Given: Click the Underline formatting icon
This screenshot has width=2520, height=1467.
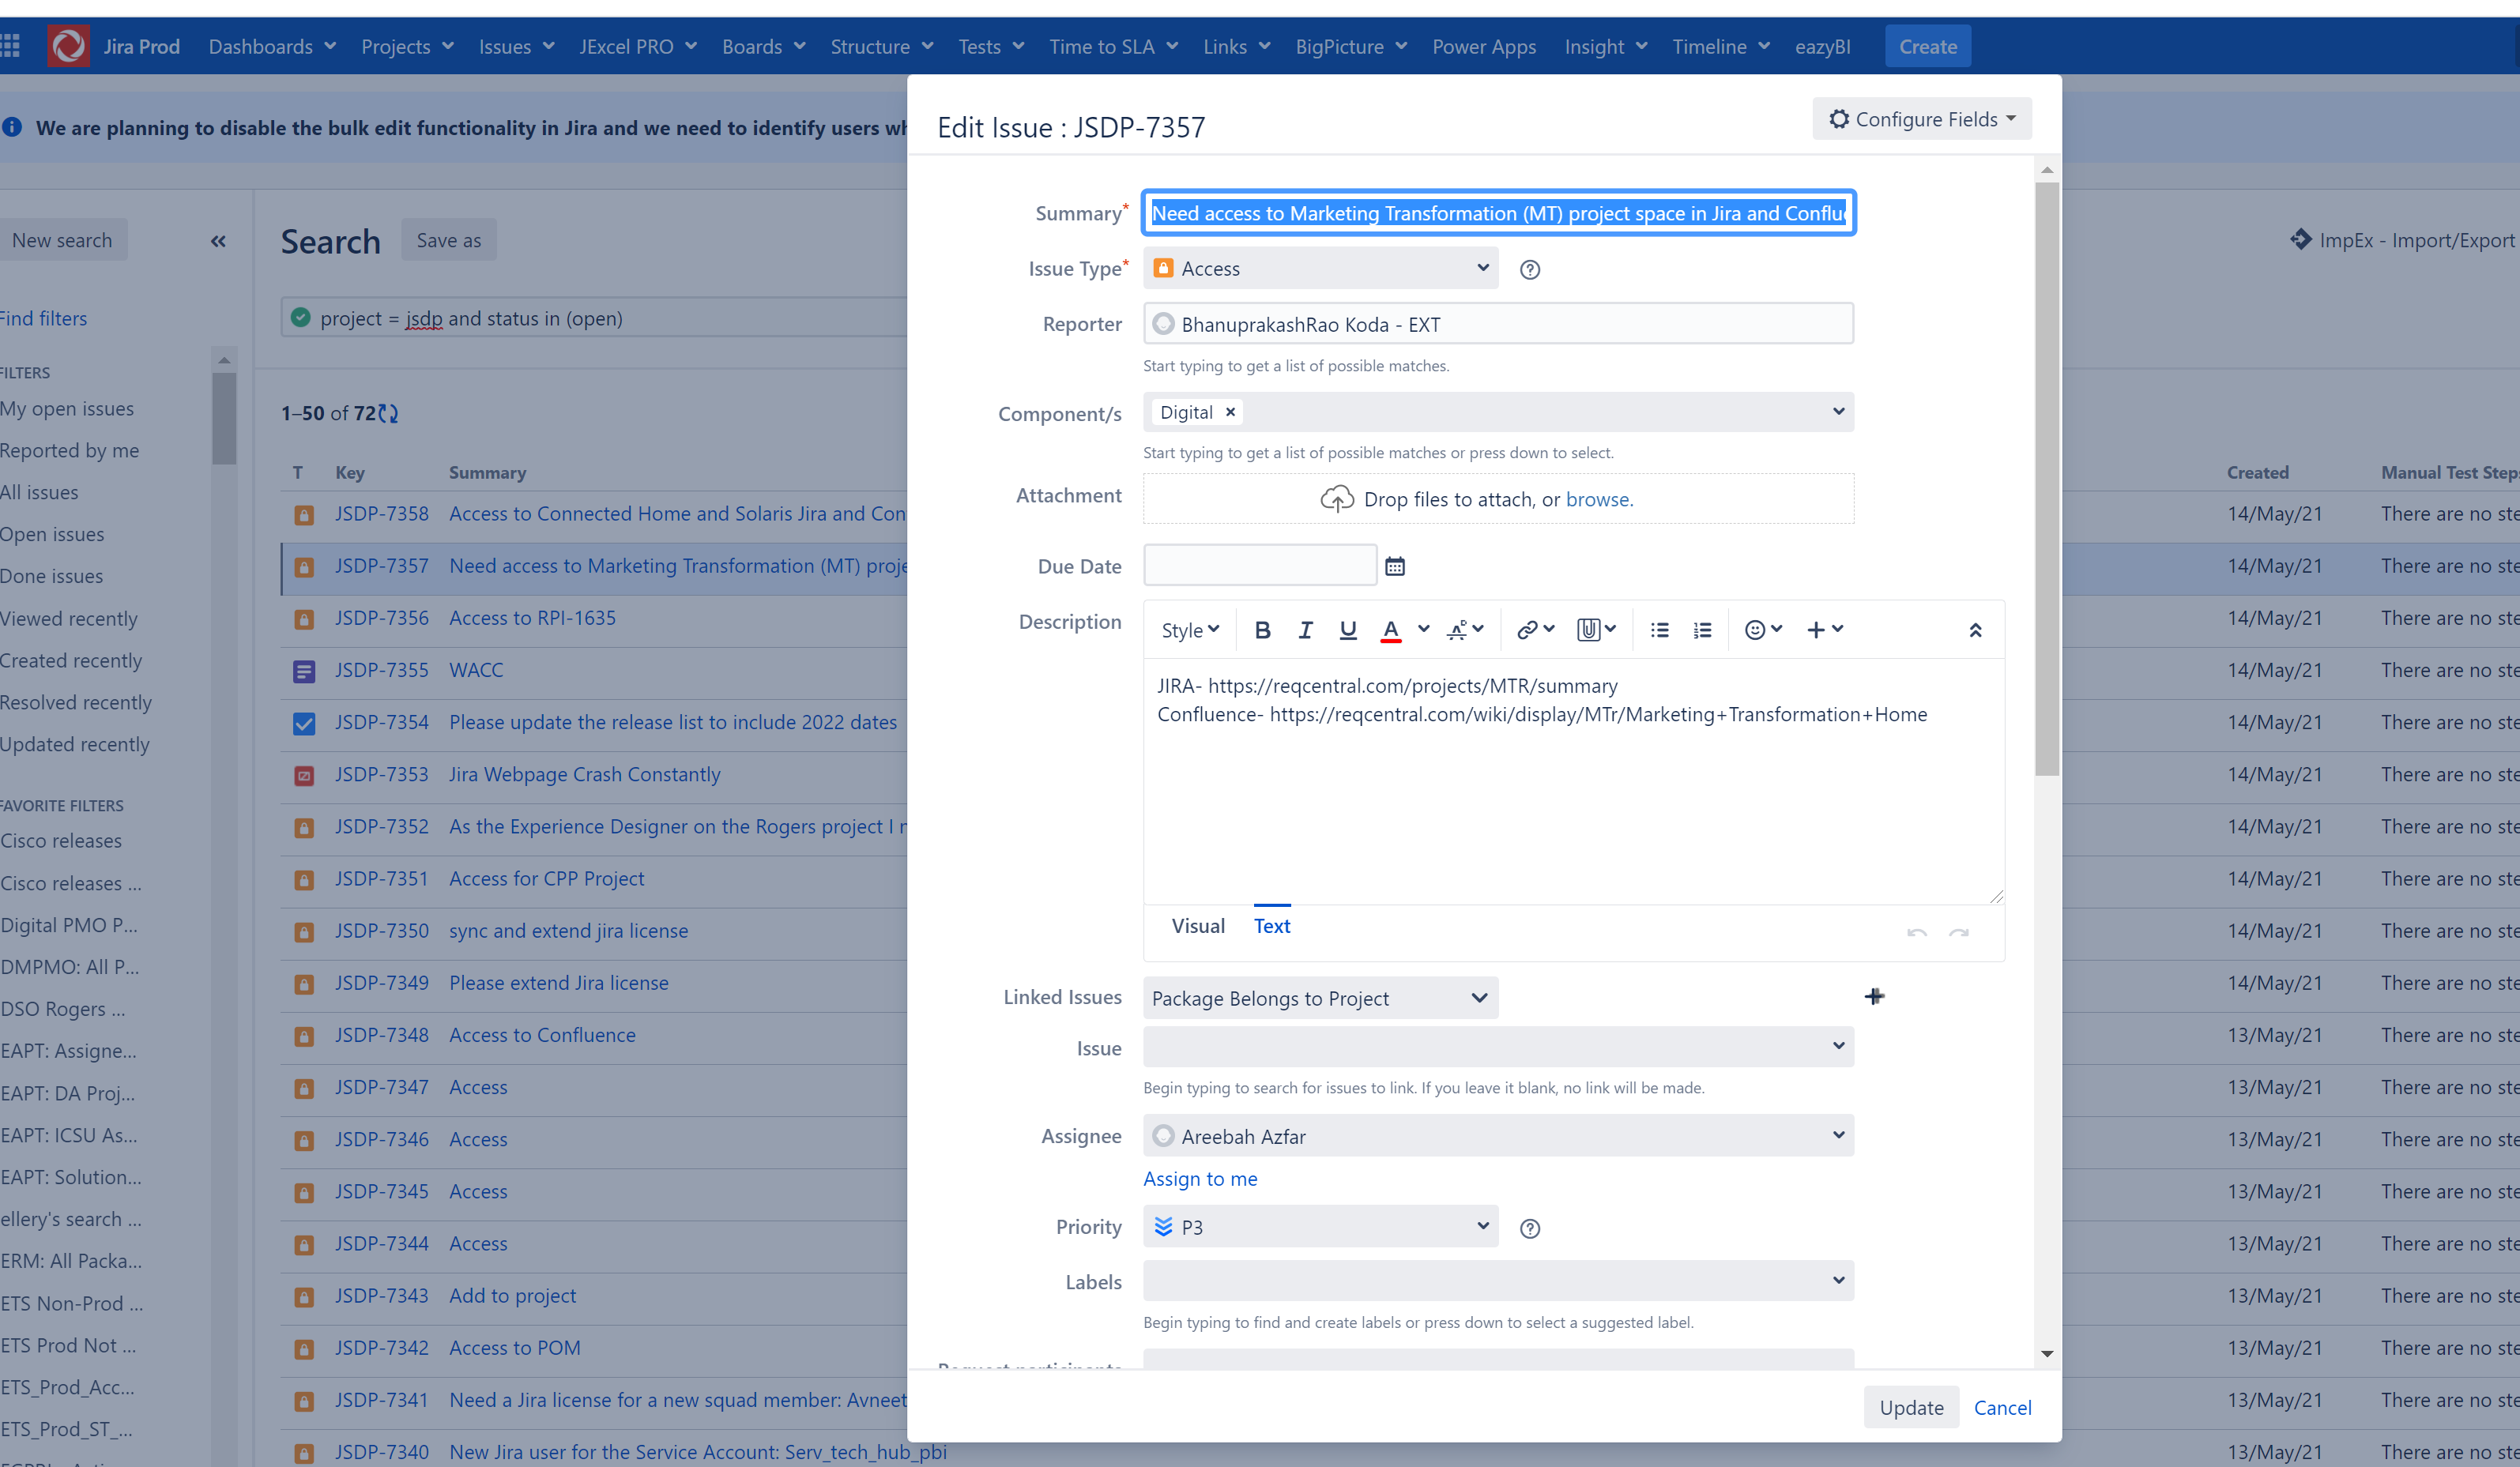Looking at the screenshot, I should (1347, 630).
